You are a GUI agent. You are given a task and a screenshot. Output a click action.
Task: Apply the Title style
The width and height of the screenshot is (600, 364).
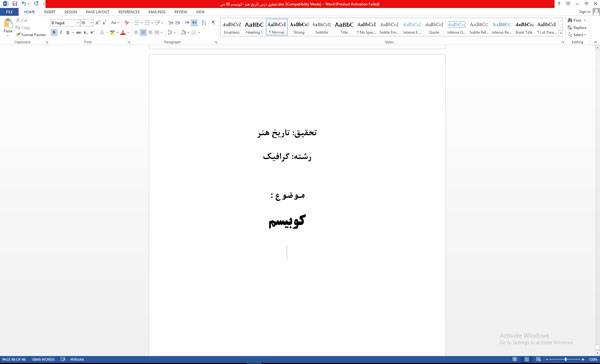[344, 27]
